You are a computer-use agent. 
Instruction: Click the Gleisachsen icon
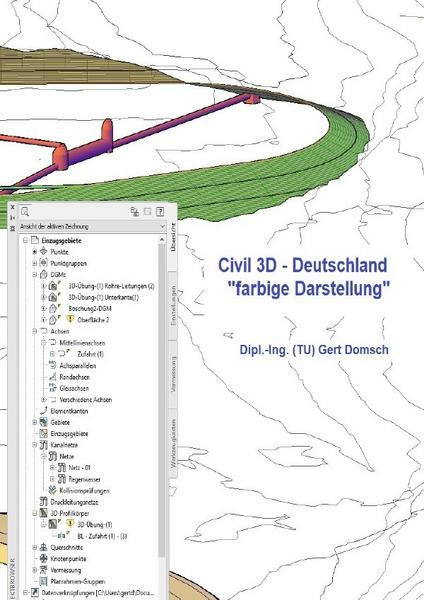52,388
